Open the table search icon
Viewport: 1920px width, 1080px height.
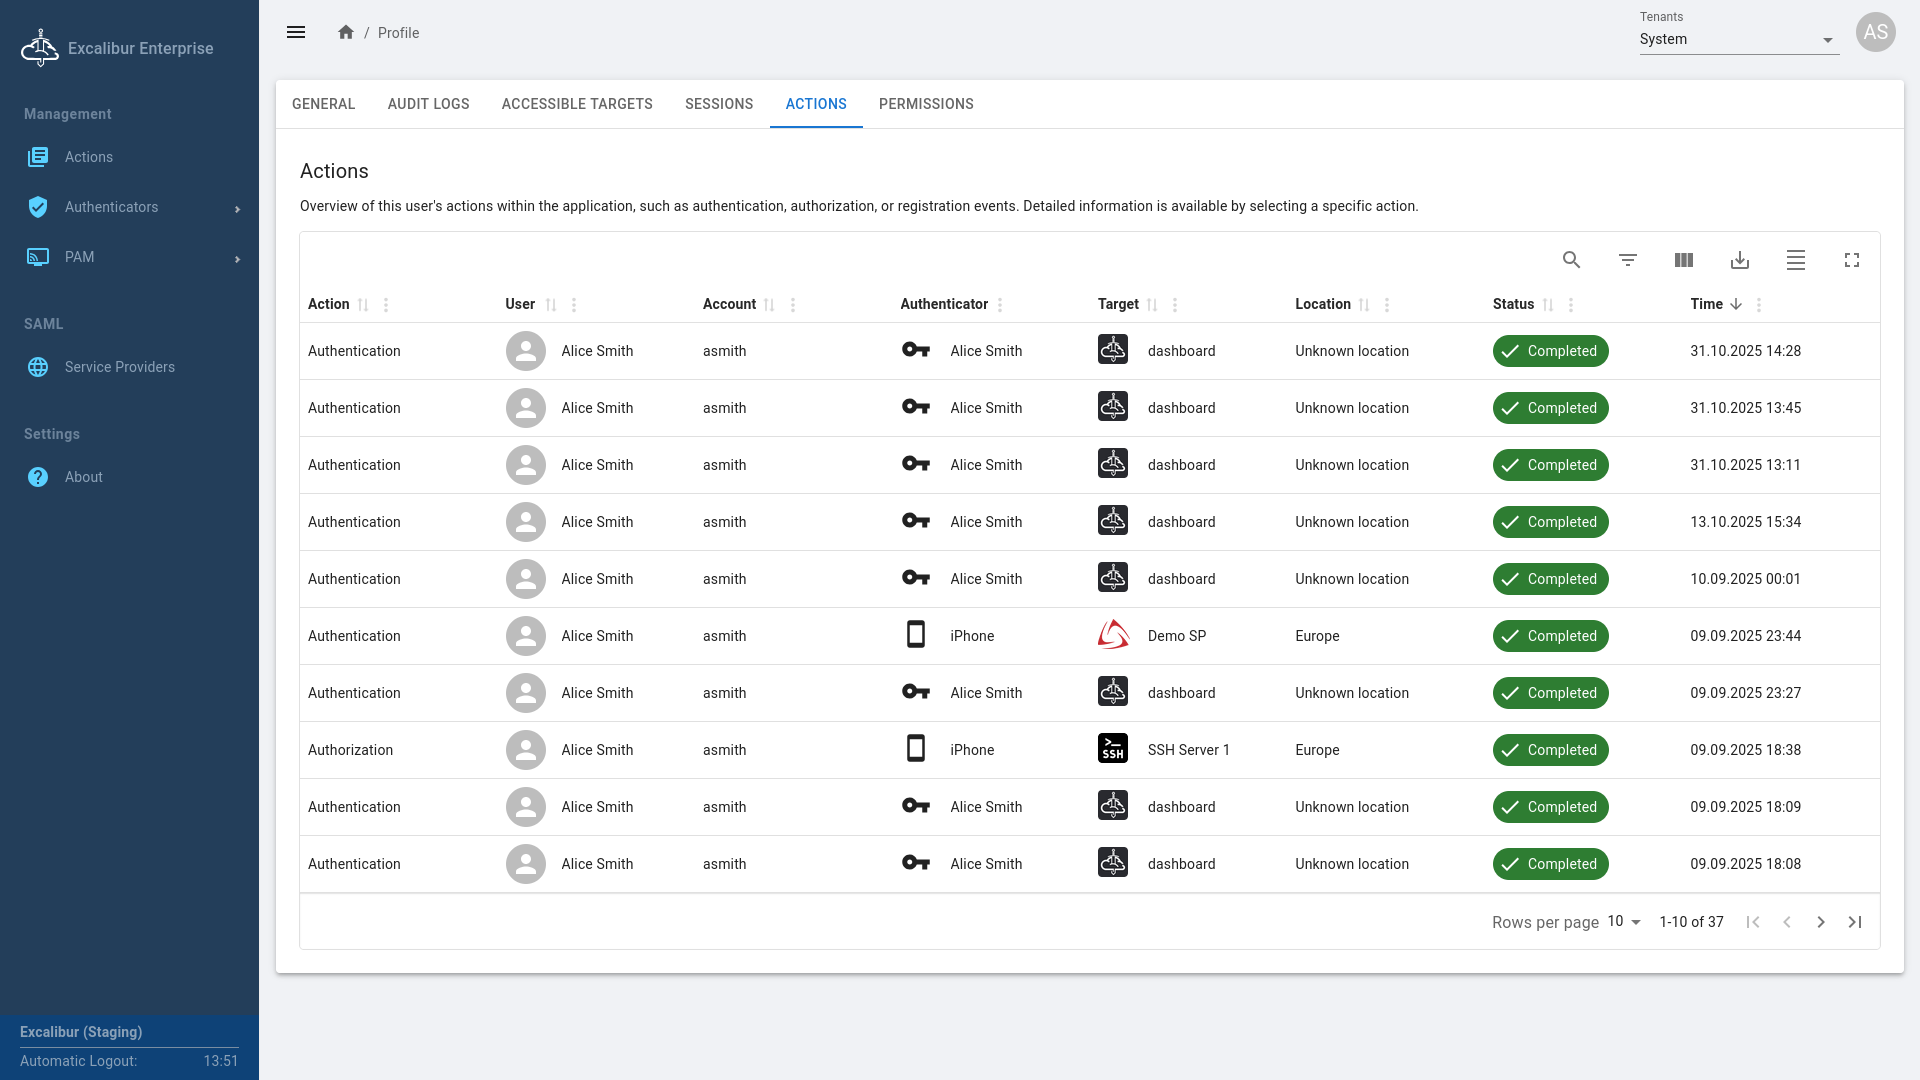(x=1571, y=260)
